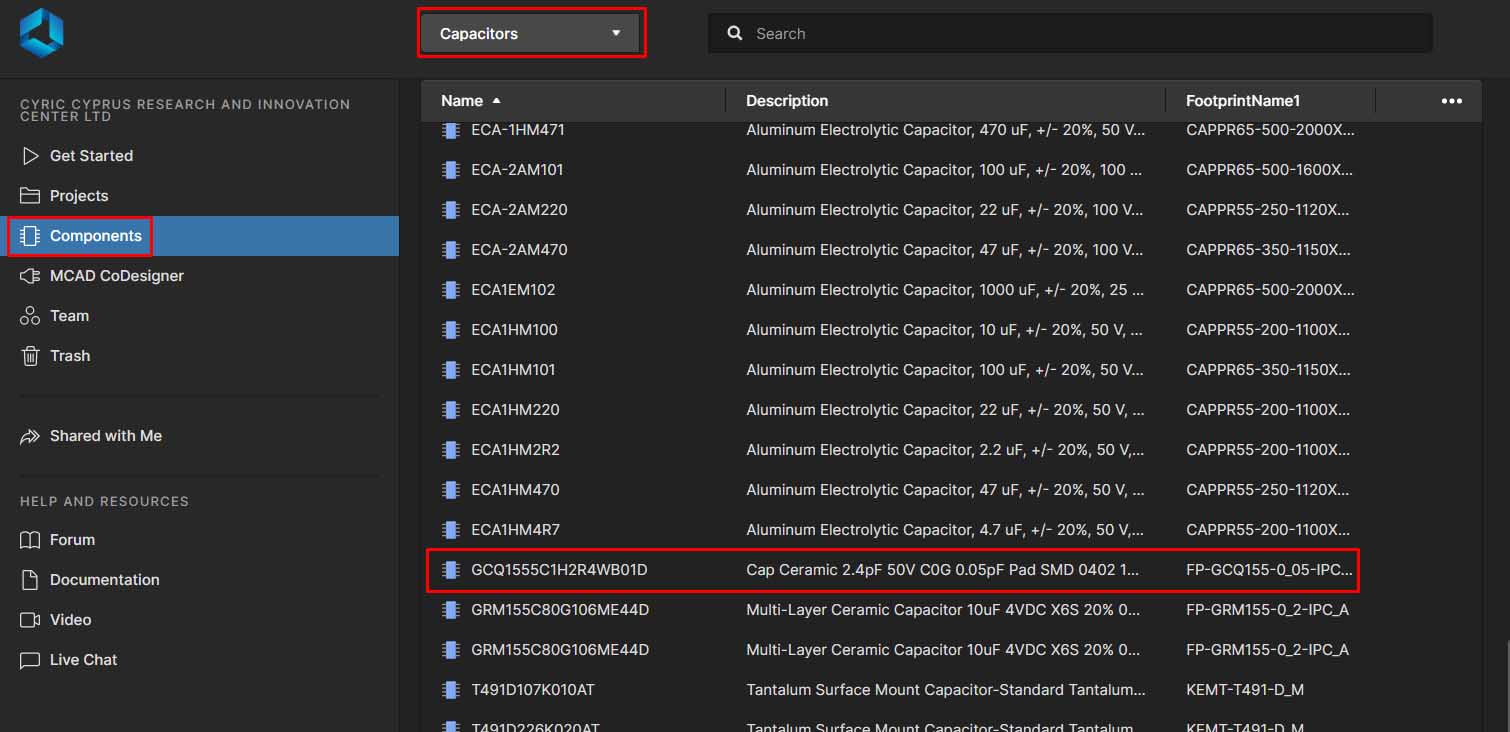Click the Team people icon

(x=30, y=316)
